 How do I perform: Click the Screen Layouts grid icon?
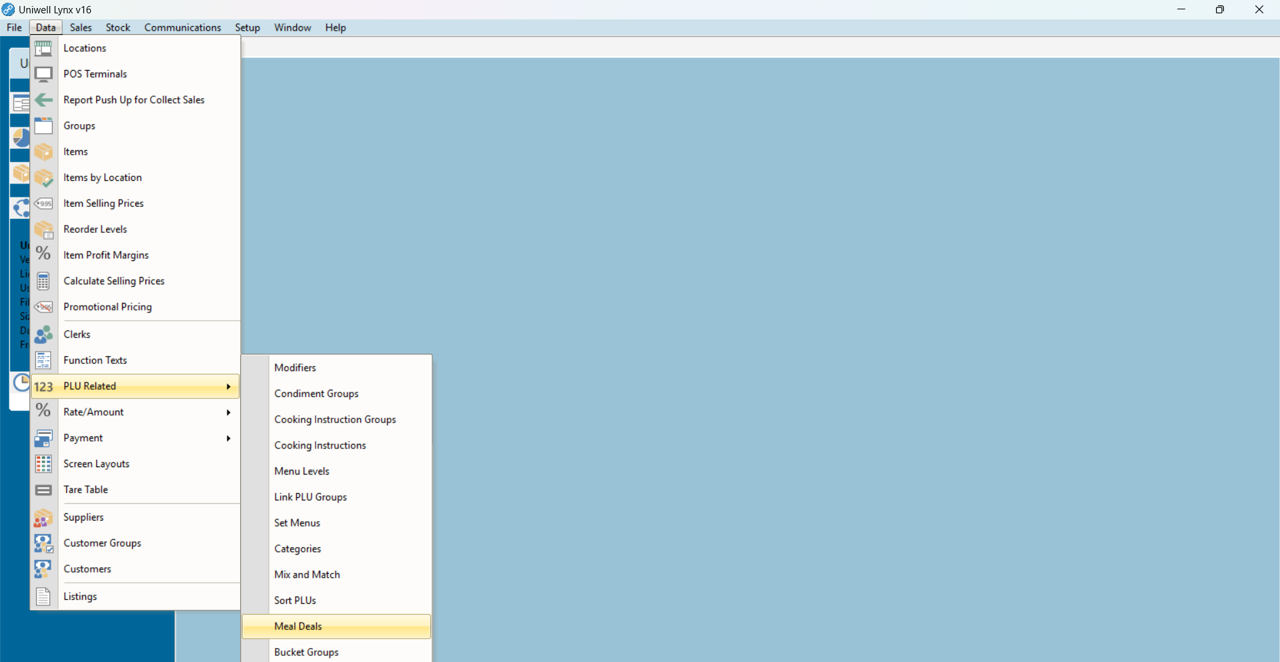point(43,464)
